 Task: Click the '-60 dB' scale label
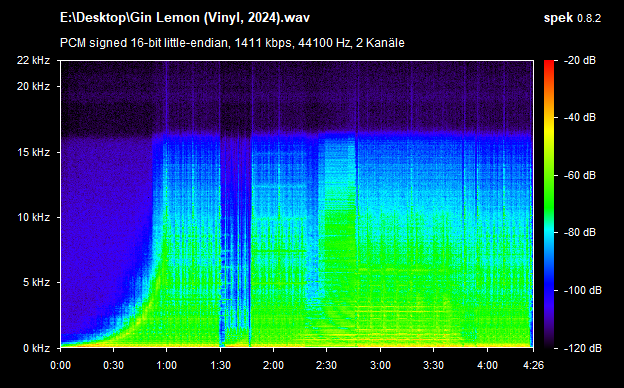[579, 175]
